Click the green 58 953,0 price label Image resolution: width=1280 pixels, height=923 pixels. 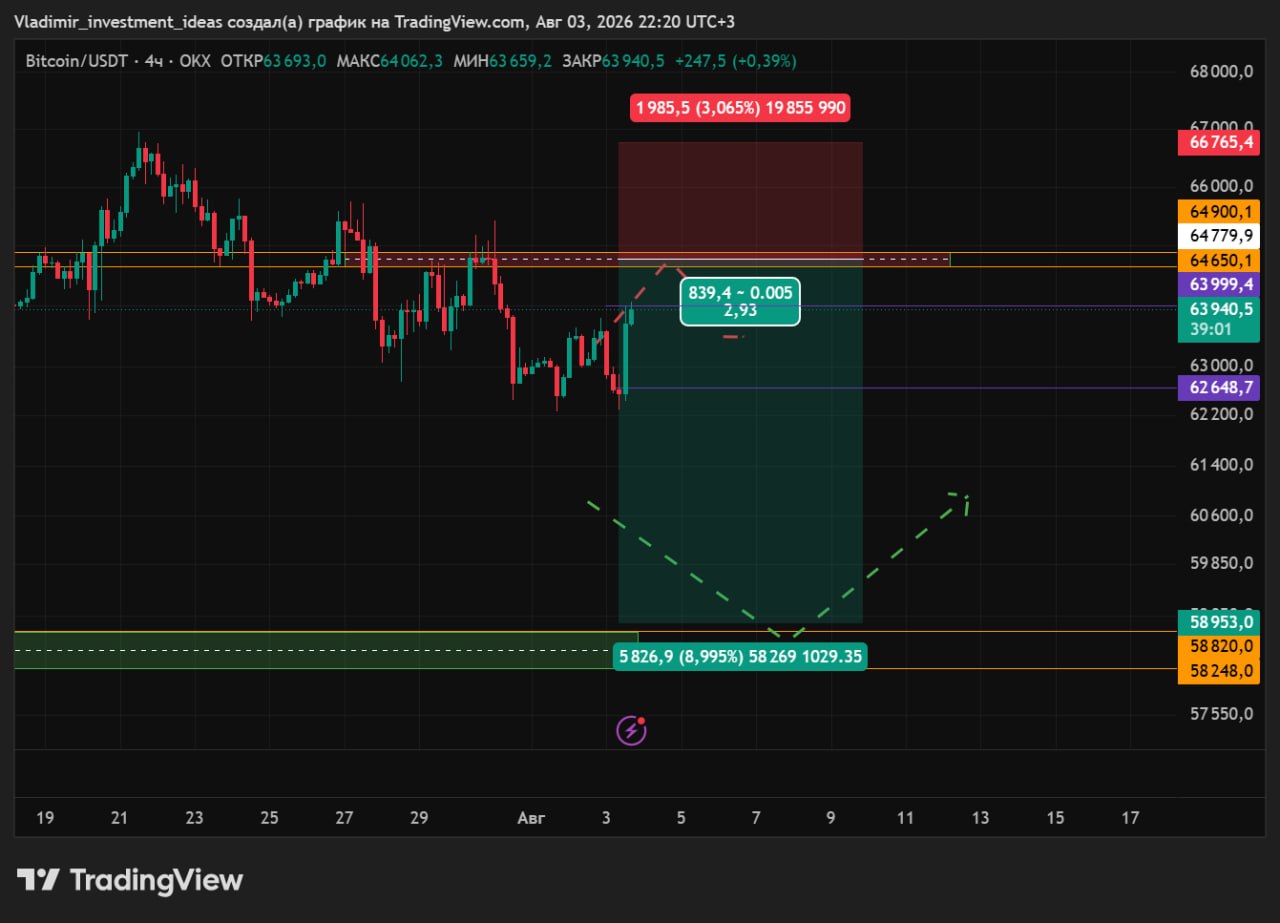(x=1220, y=622)
